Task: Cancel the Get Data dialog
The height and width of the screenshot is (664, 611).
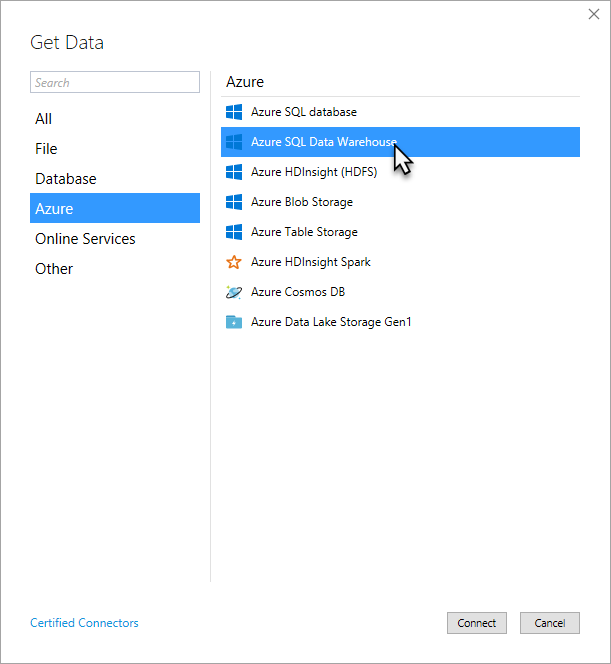Action: point(549,623)
